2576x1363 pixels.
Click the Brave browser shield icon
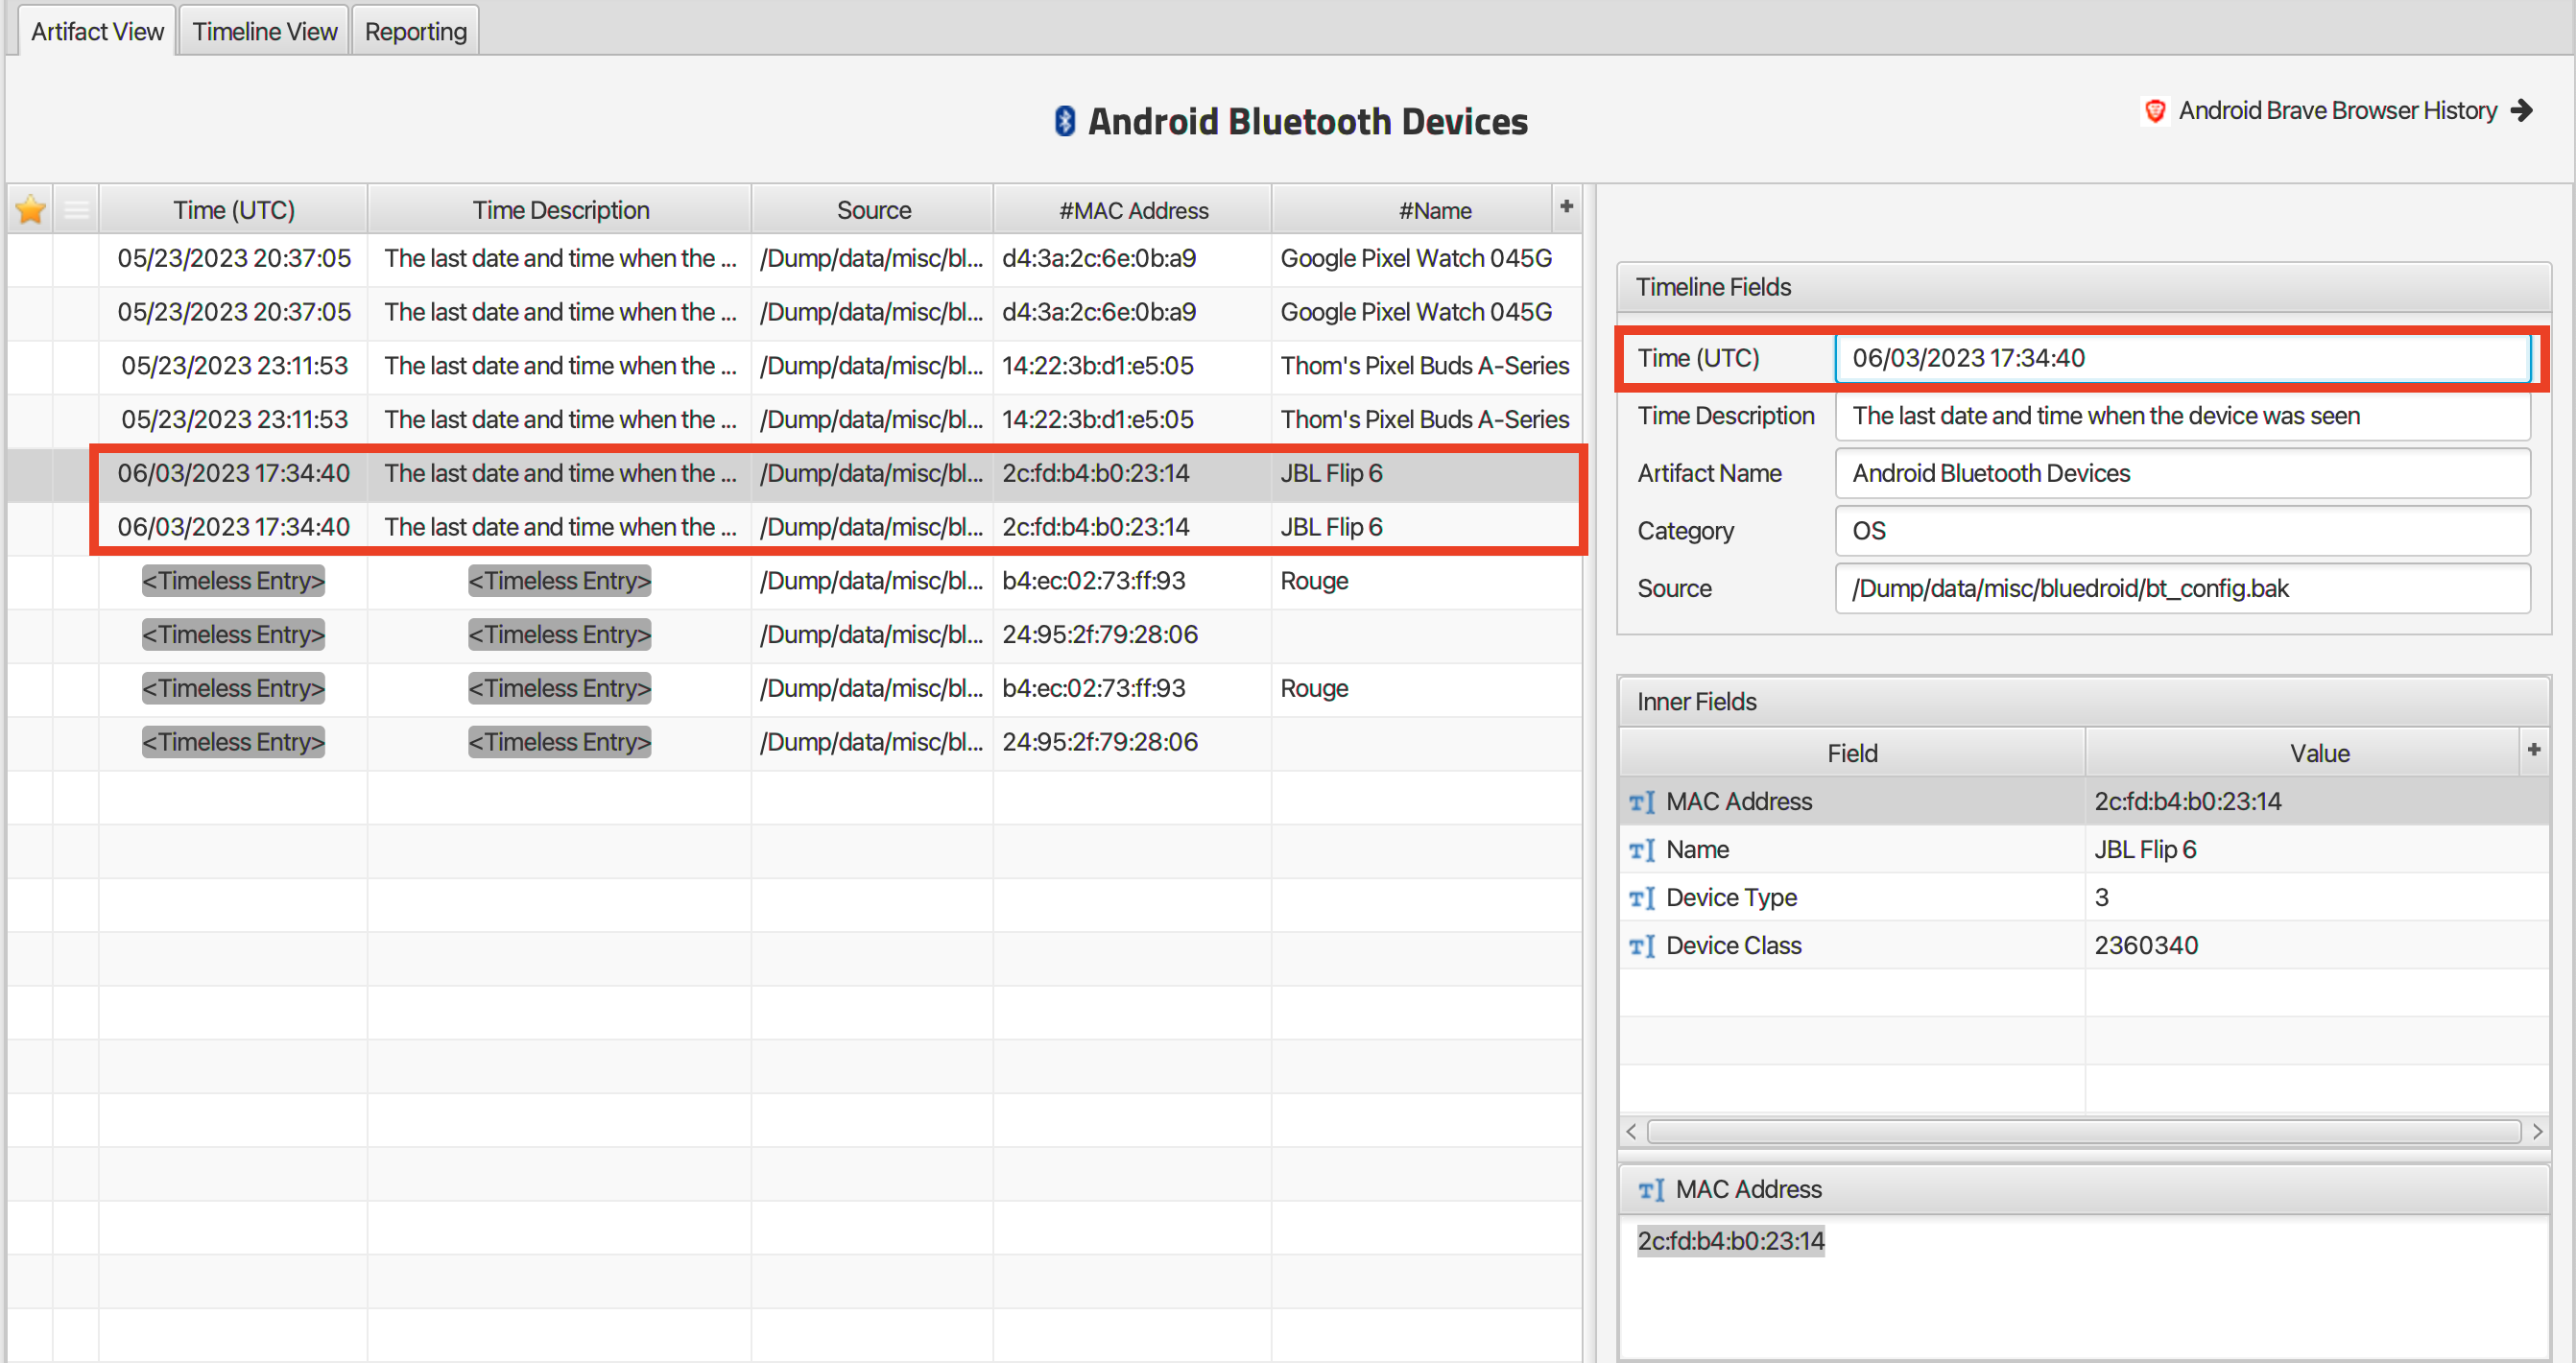pos(2155,110)
